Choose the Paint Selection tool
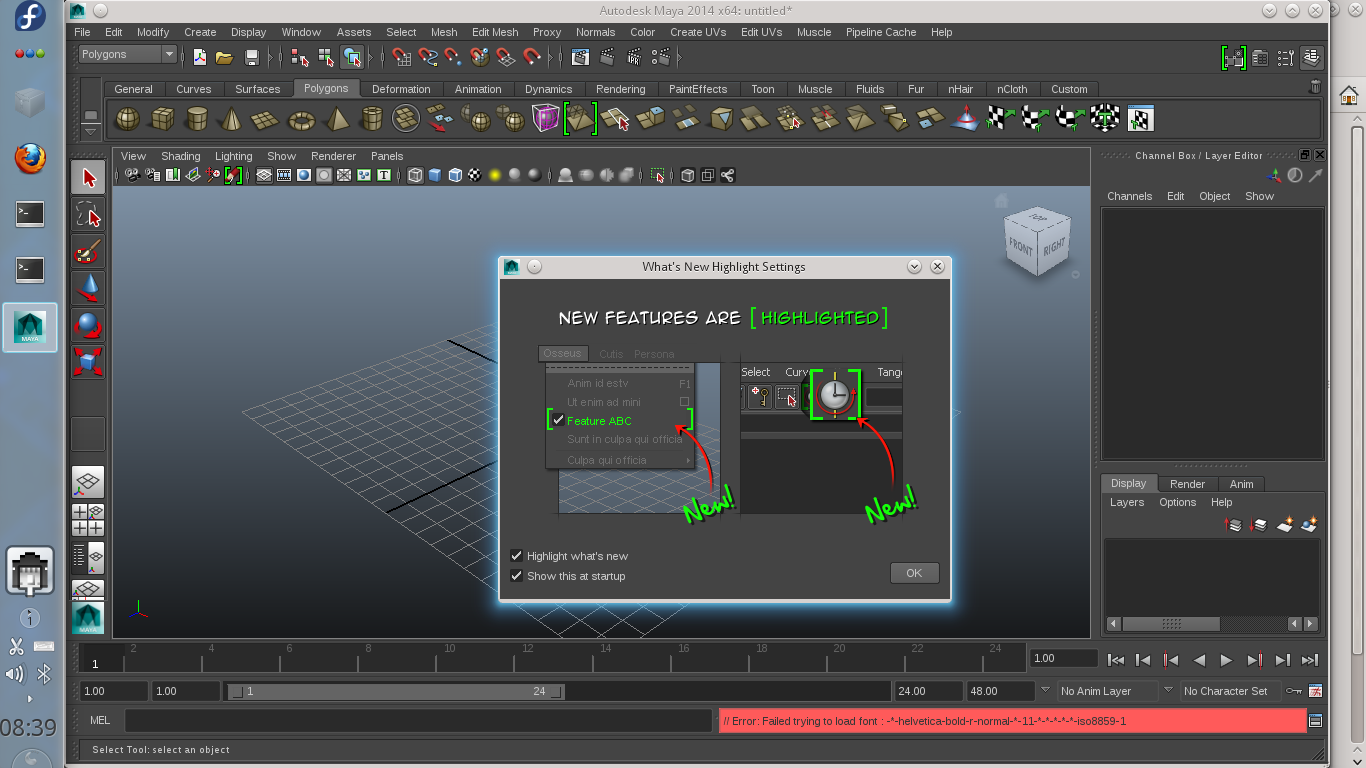This screenshot has width=1366, height=768. 88,251
